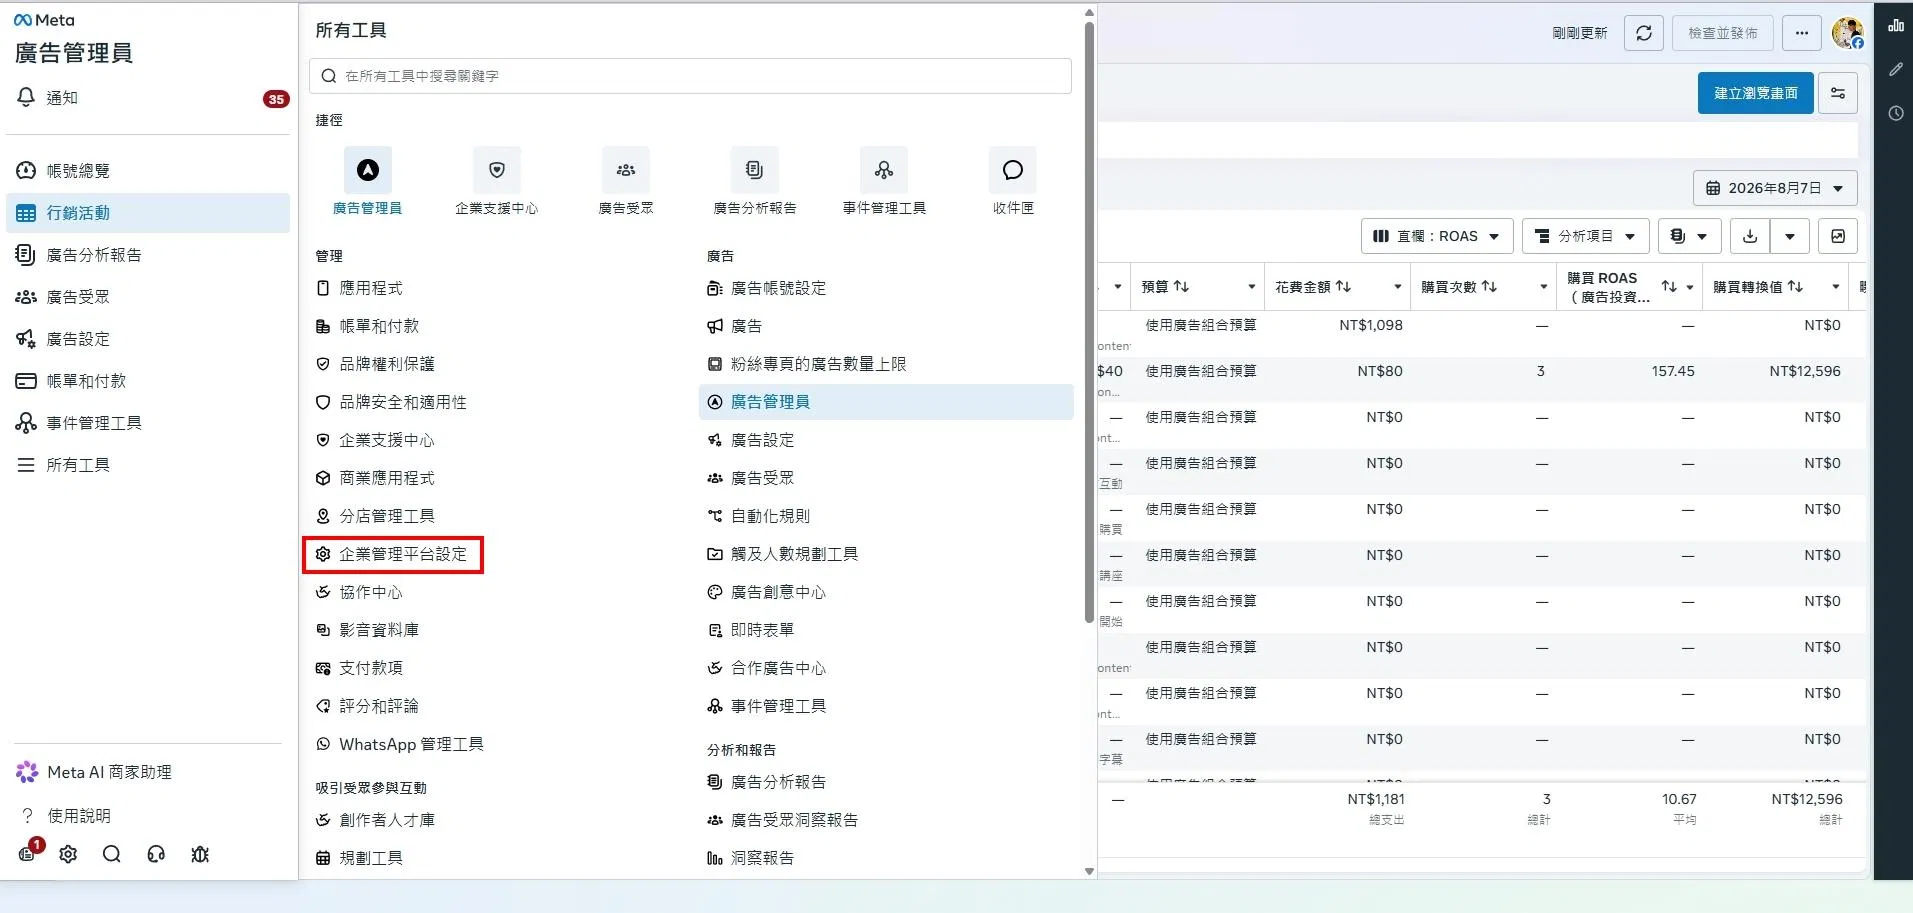
Task: Open 協作中心 in the tools list
Action: click(359, 592)
